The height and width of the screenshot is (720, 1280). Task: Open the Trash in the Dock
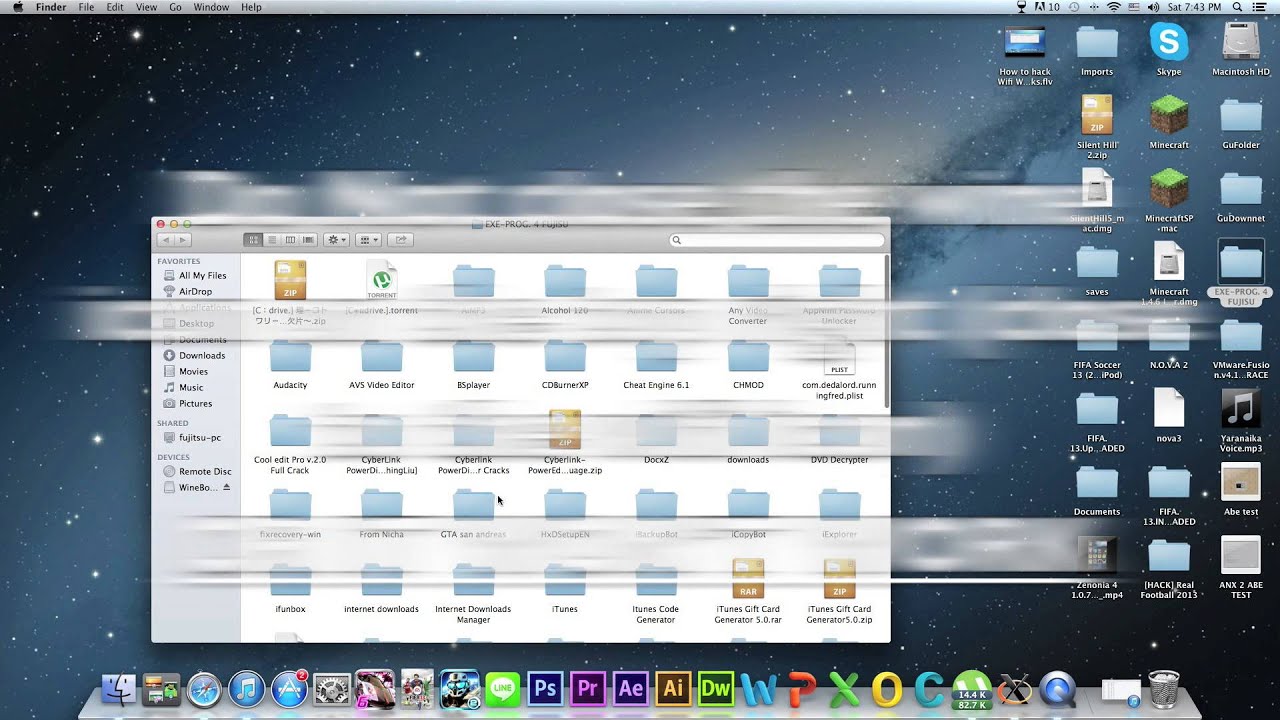1164,688
